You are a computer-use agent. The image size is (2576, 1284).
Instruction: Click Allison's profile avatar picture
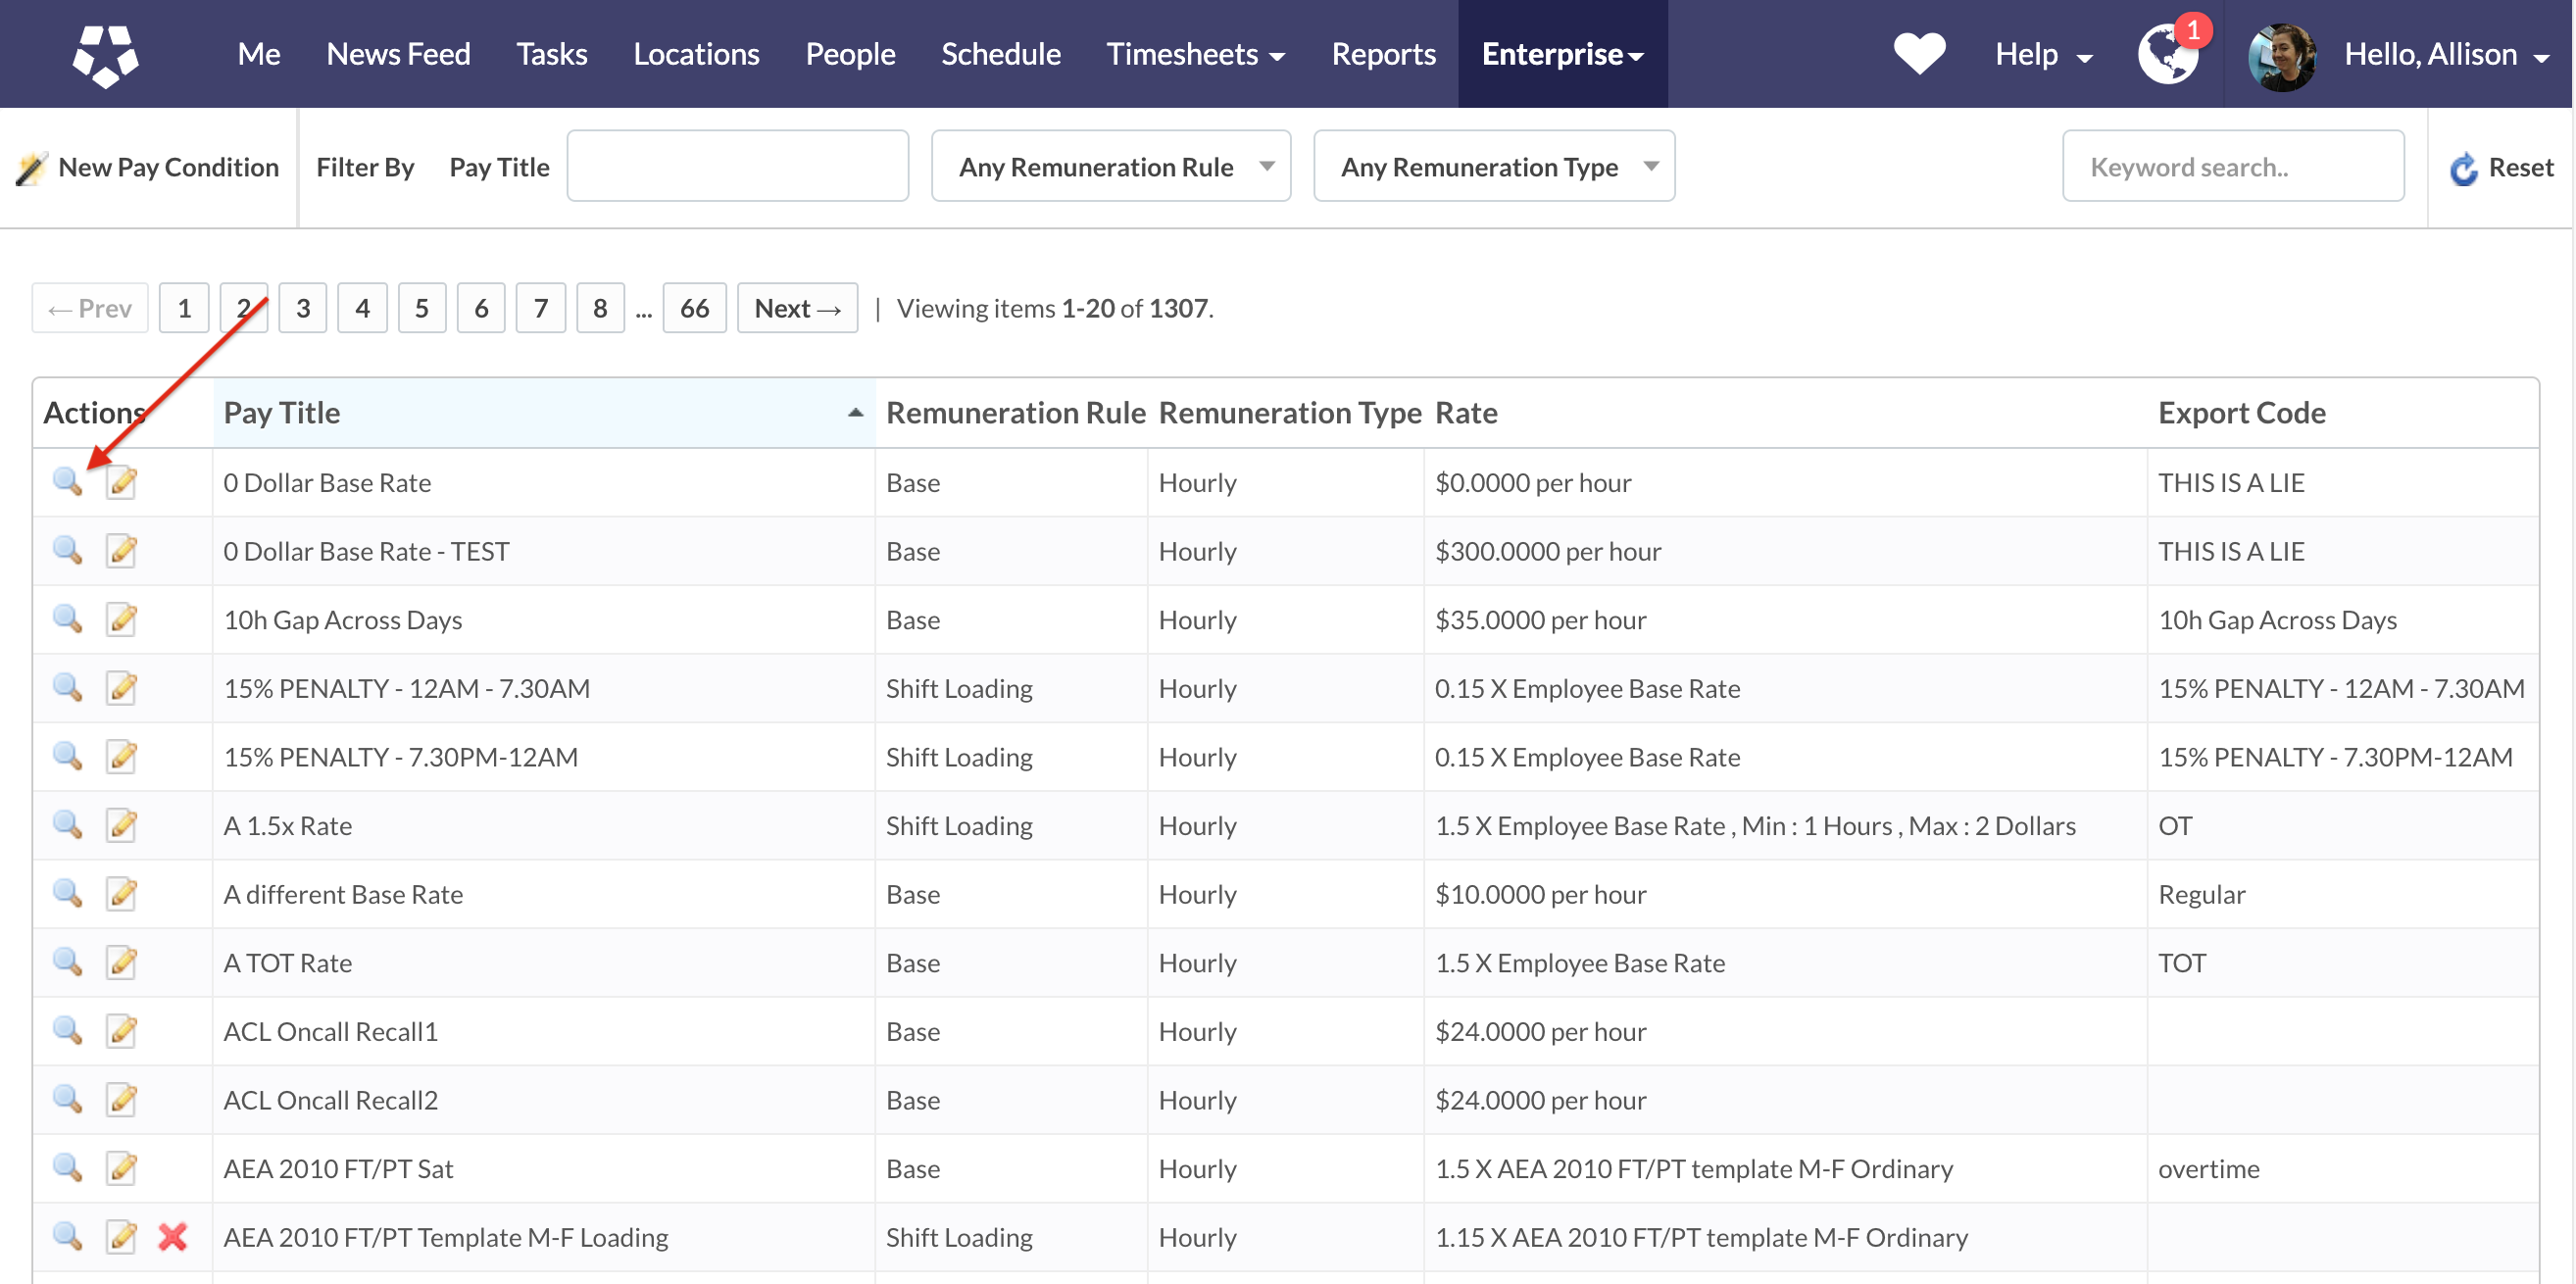[2281, 56]
